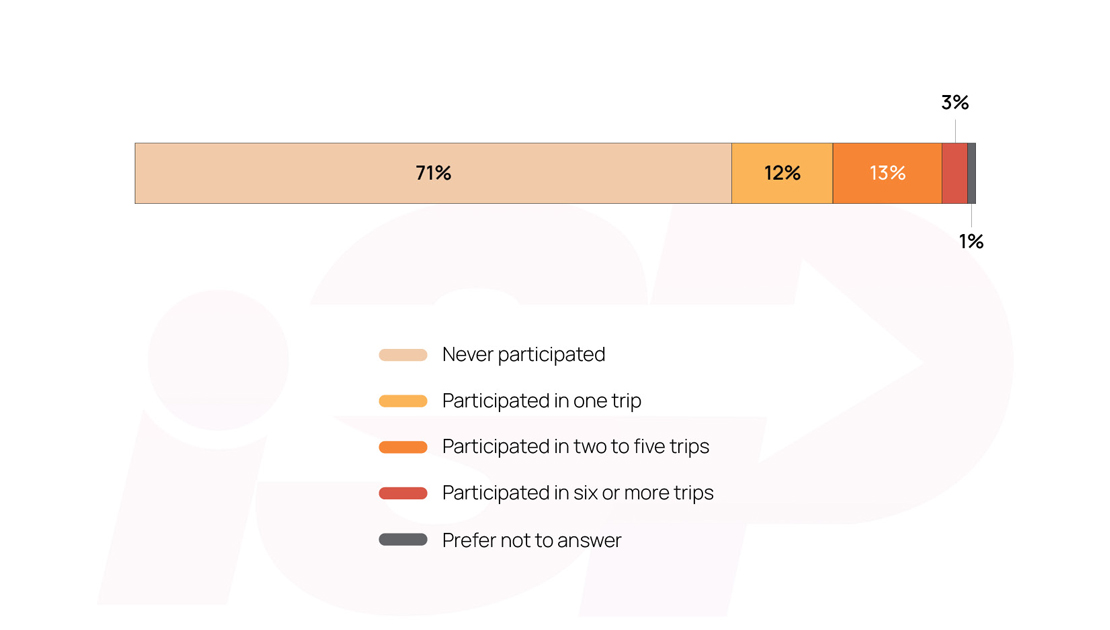The image size is (1110, 630).
Task: Select the 'two to five trips' legend swatch
Action: coord(403,447)
